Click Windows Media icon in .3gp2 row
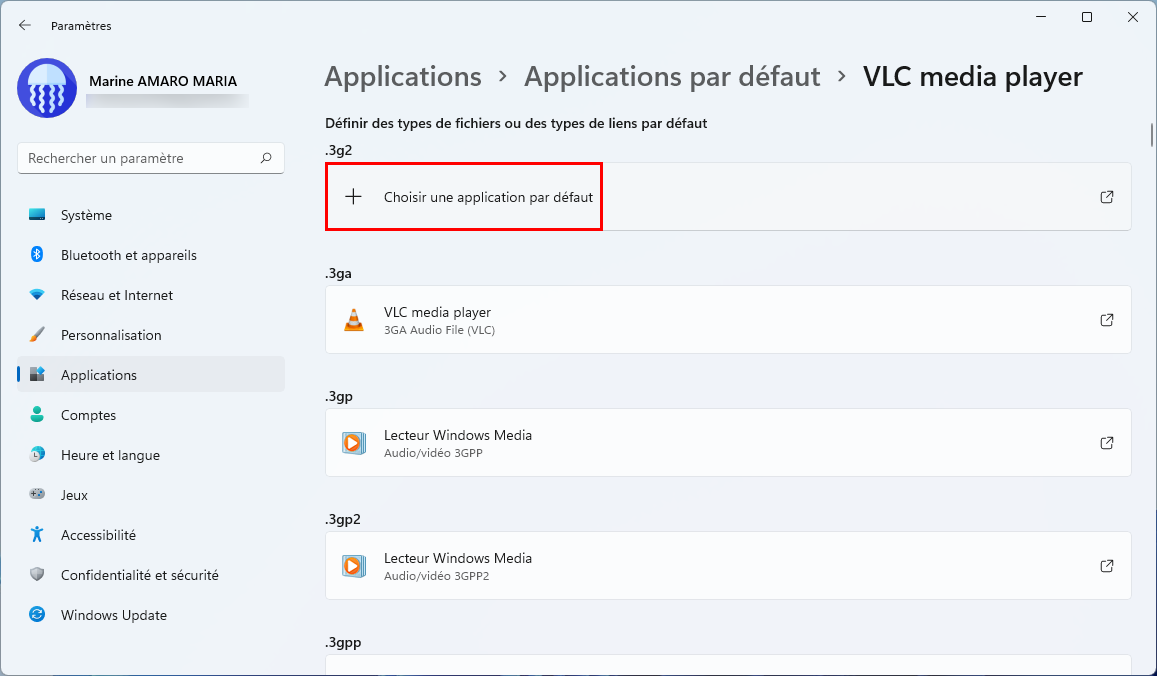This screenshot has width=1157, height=676. [x=354, y=565]
